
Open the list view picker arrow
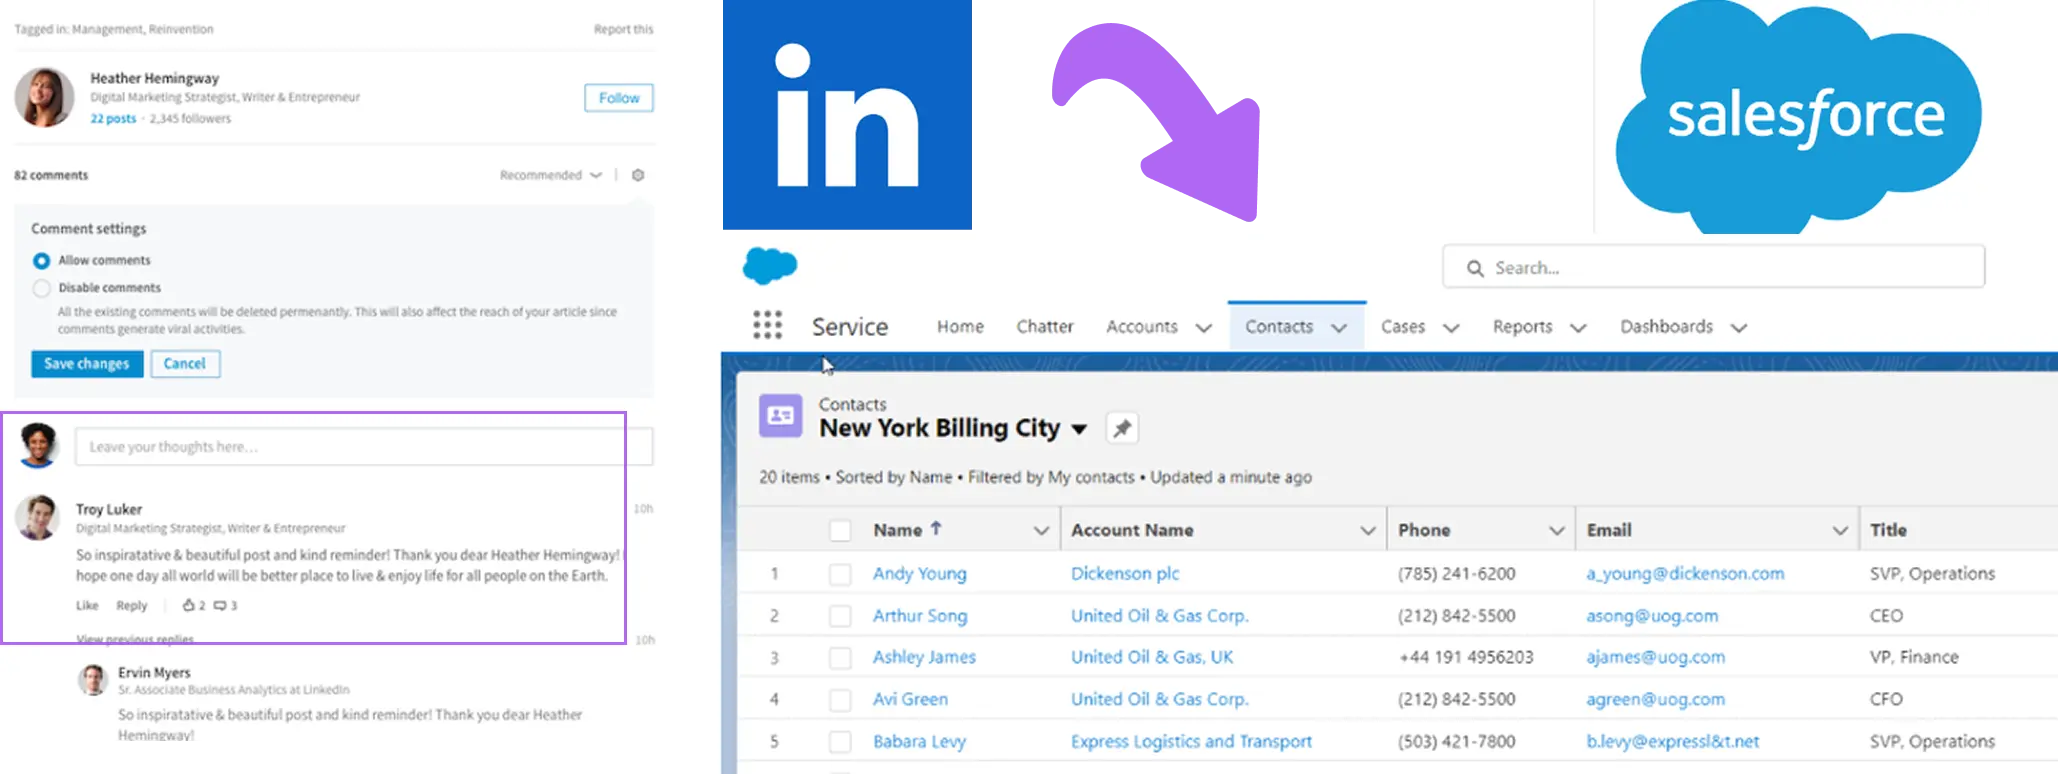tap(1079, 430)
